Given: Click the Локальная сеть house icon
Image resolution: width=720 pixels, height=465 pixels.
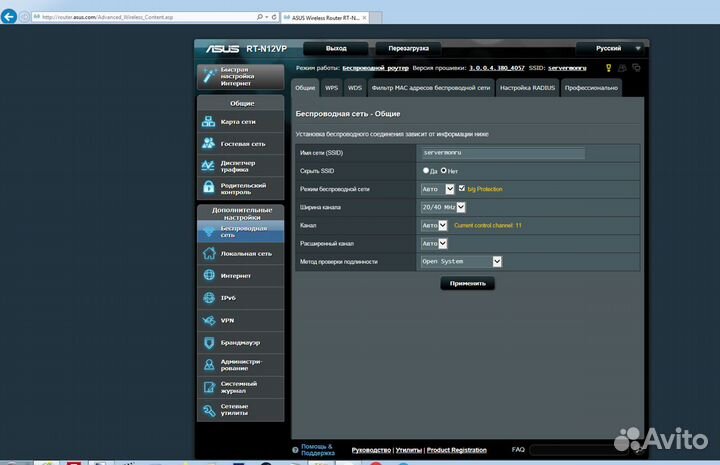Looking at the screenshot, I should tap(208, 254).
